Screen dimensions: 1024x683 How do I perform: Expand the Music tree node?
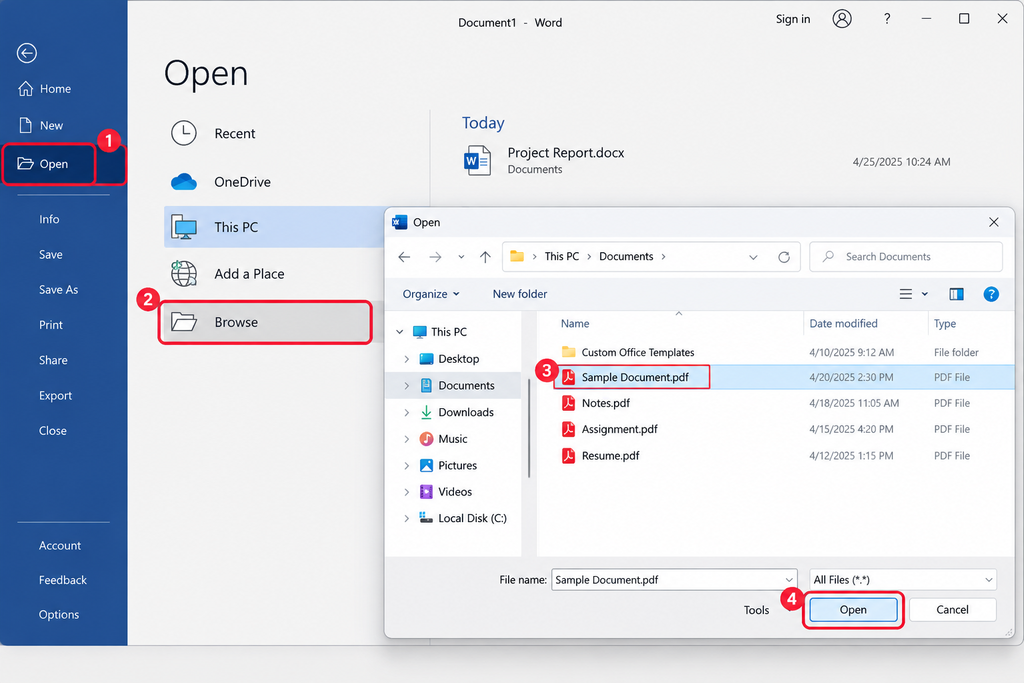point(407,439)
